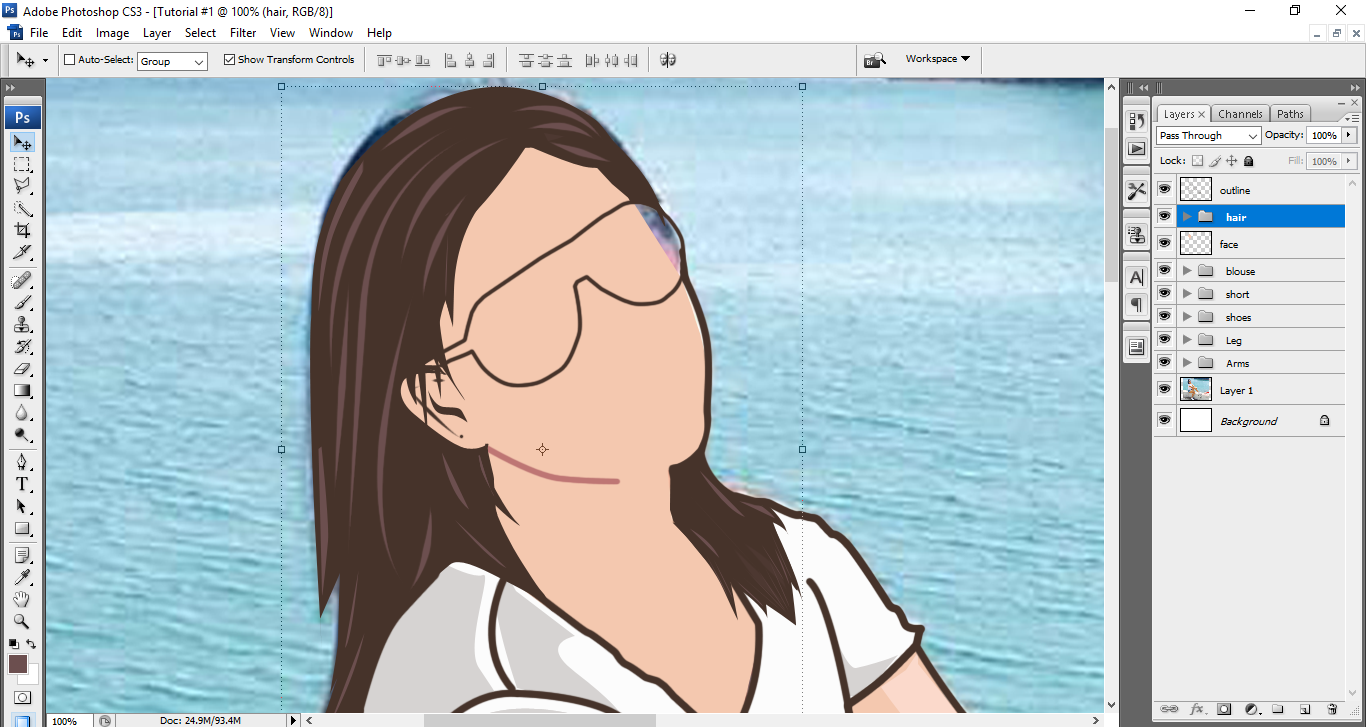1366x727 pixels.
Task: Expand the Leg layer group
Action: pyautogui.click(x=1187, y=339)
